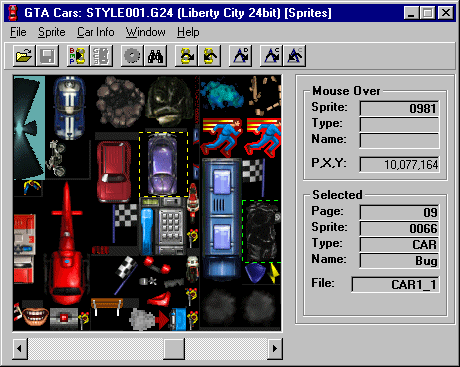Select the brown park bench sprite
The width and height of the screenshot is (460, 367).
tap(107, 306)
